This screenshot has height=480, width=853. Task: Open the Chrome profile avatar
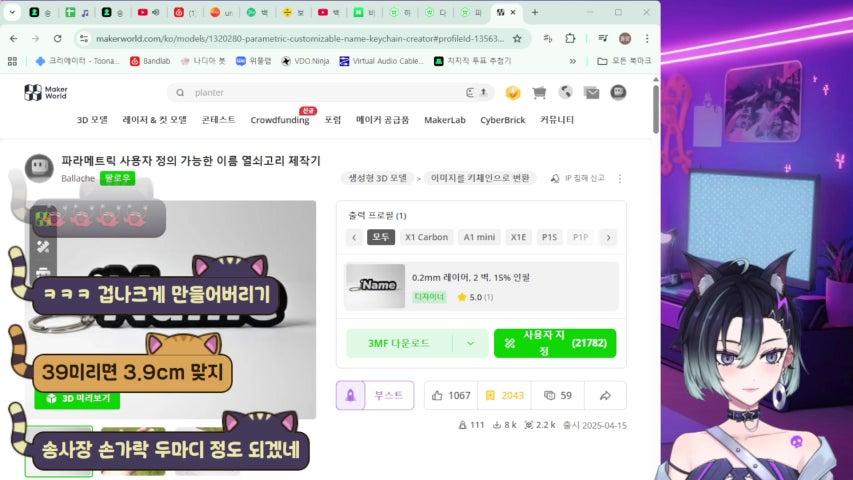(x=625, y=39)
